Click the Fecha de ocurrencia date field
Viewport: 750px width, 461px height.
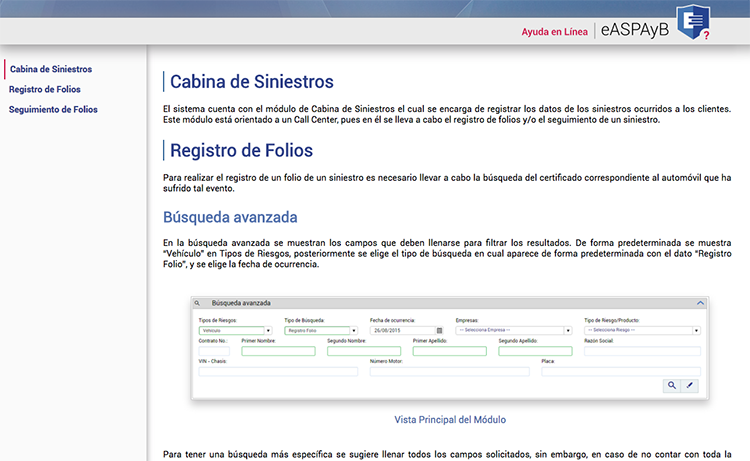[x=402, y=330]
